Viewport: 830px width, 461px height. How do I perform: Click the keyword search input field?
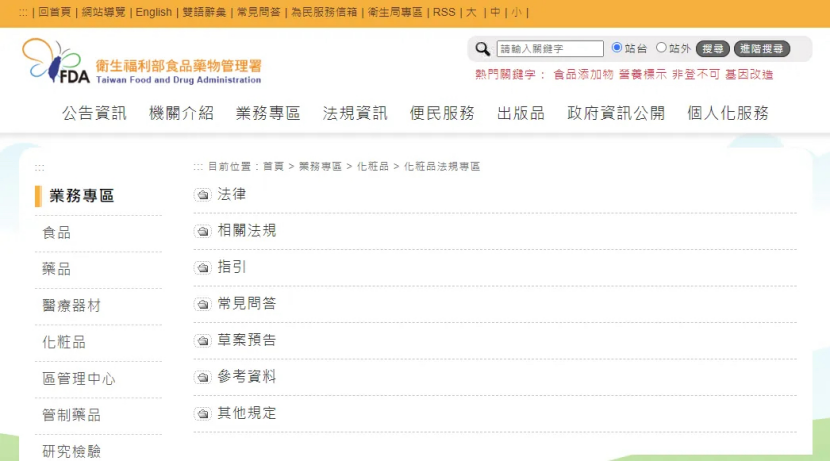pyautogui.click(x=549, y=49)
